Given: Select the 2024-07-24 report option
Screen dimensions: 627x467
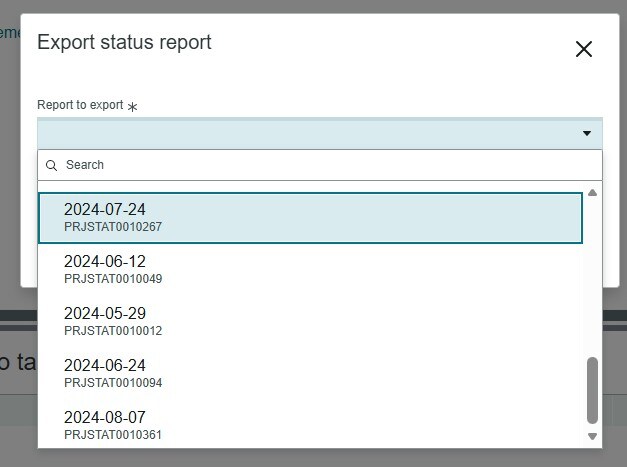Looking at the screenshot, I should (x=310, y=218).
